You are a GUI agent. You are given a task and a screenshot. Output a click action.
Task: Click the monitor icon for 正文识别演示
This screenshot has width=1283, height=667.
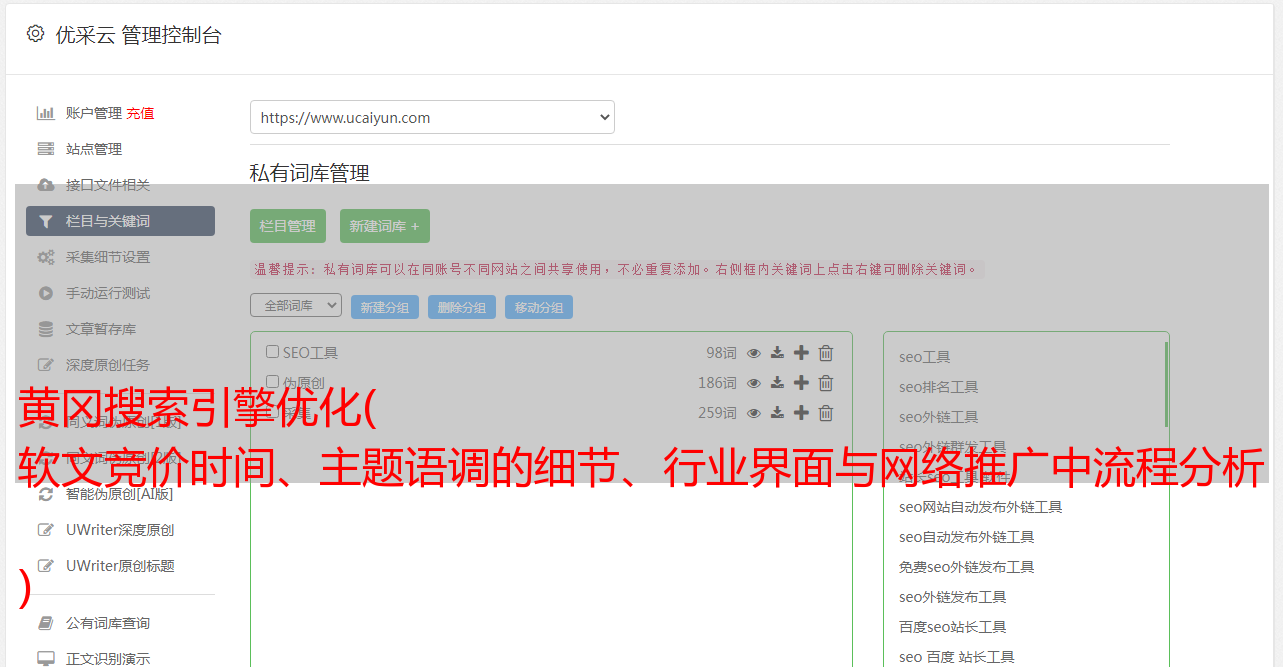pos(45,659)
